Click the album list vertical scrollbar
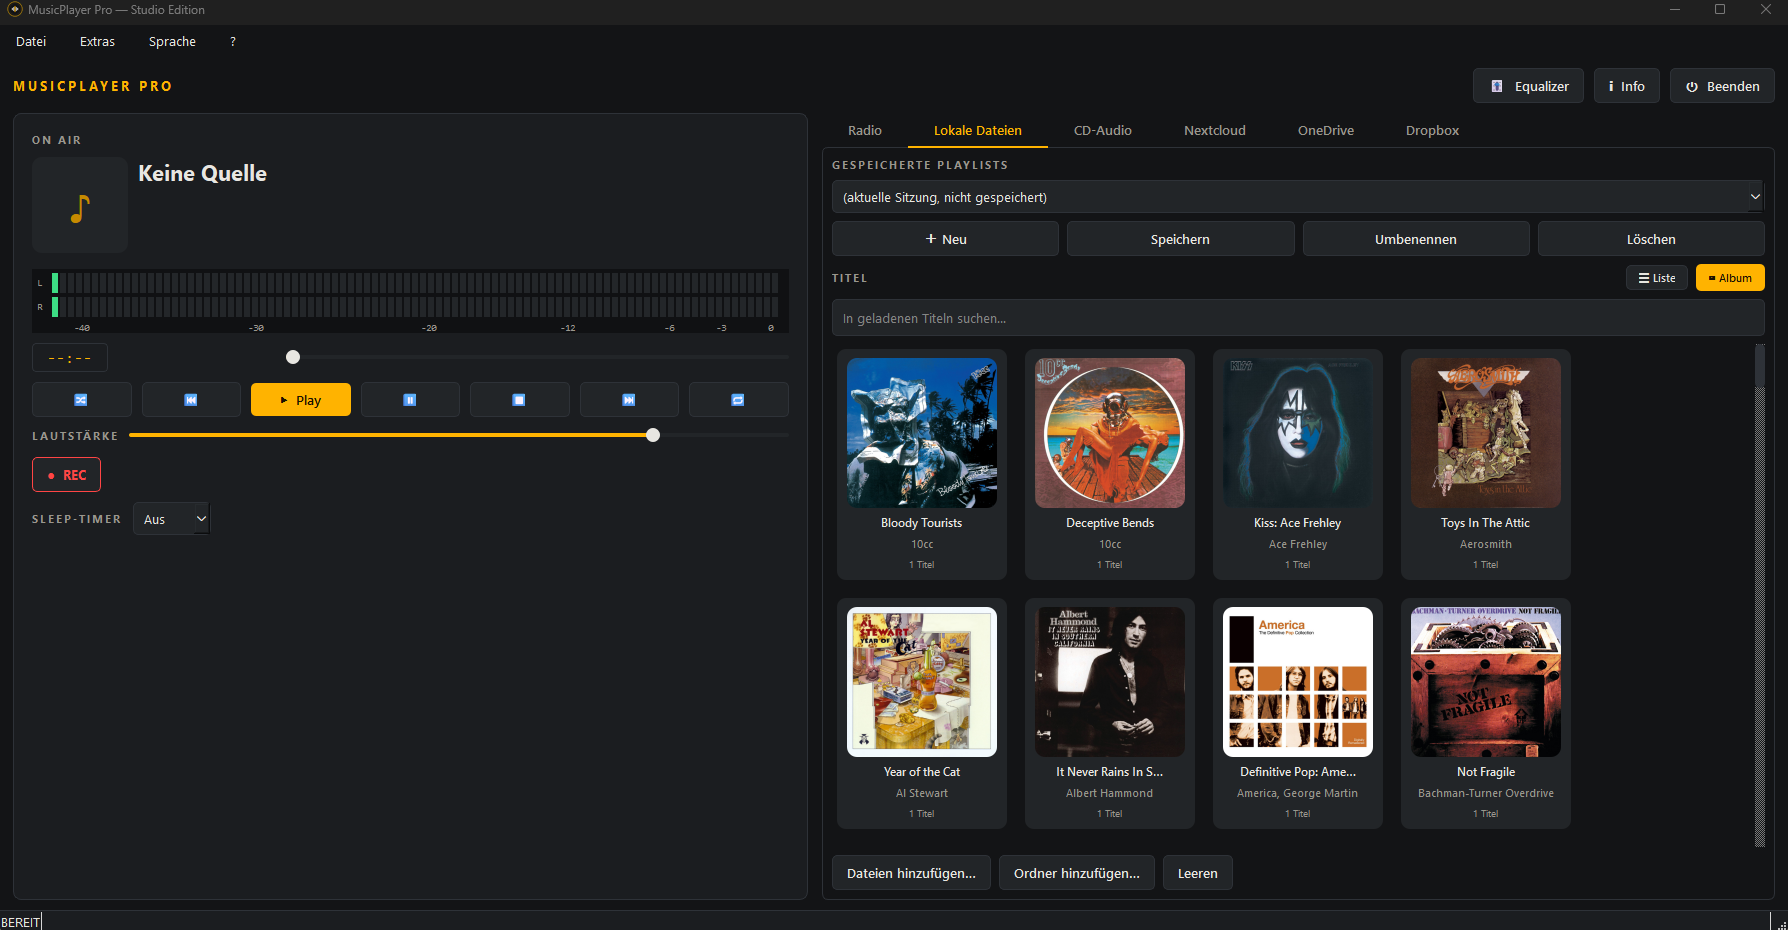The image size is (1788, 930). tap(1760, 596)
